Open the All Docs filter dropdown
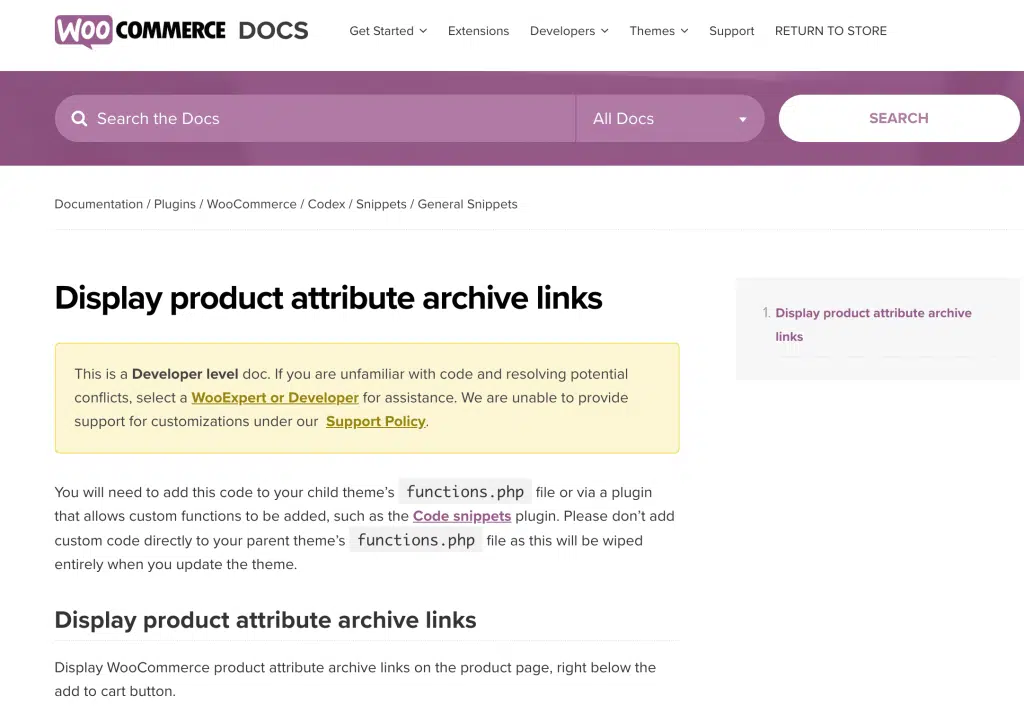Viewport: 1024px width, 713px height. pos(670,118)
